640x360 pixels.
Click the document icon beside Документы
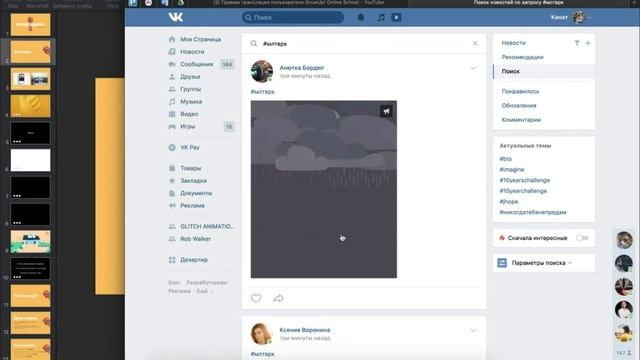pyautogui.click(x=172, y=193)
